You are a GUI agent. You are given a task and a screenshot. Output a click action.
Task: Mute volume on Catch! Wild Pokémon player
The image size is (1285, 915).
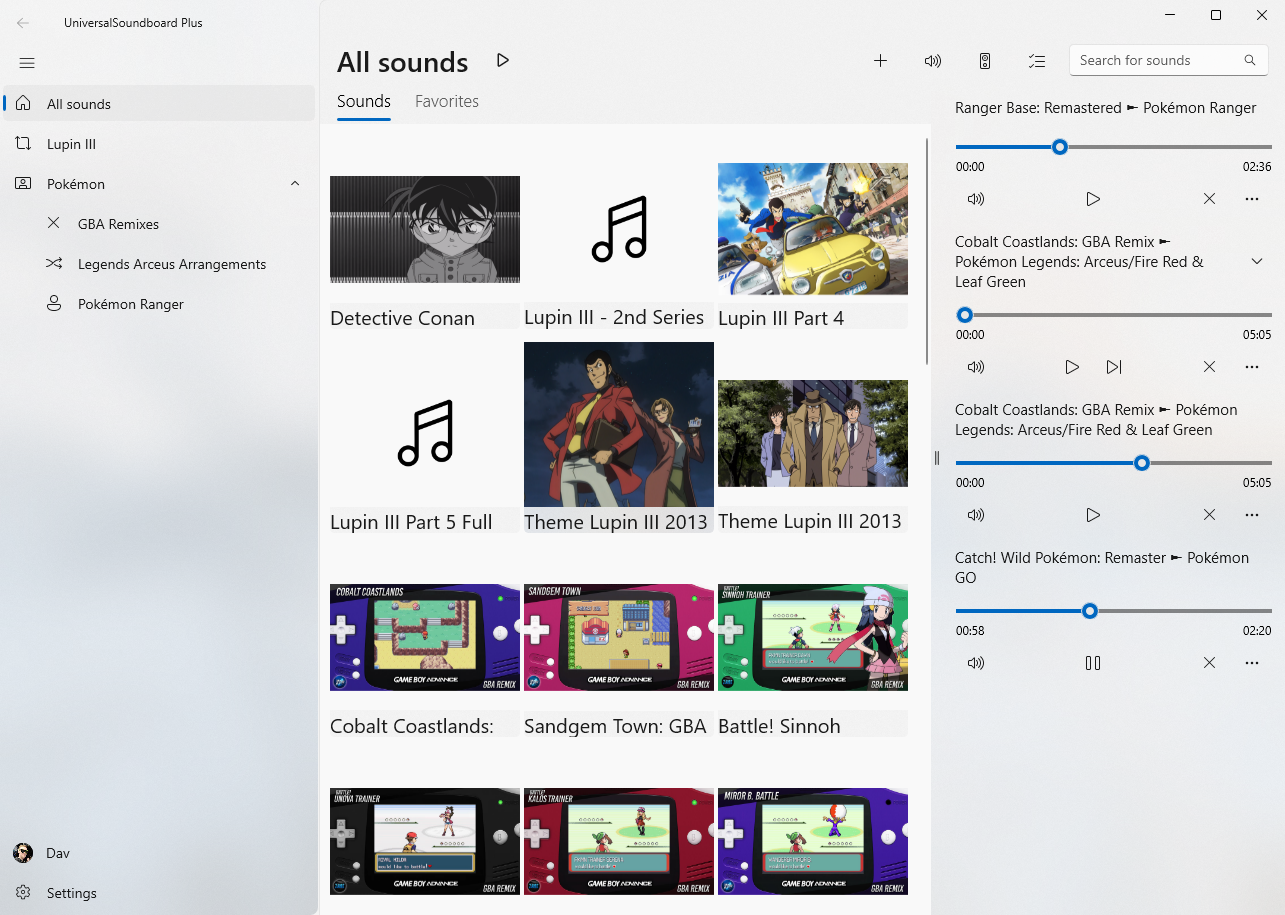(x=976, y=663)
